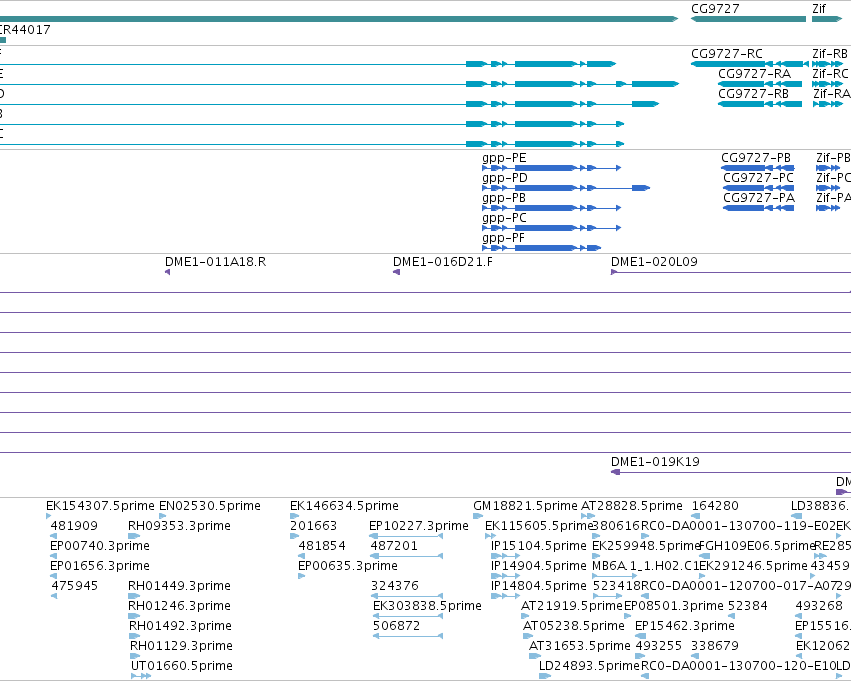Image resolution: width=851 pixels, height=681 pixels.
Task: Open the IP14804.5prime EST label
Action: coord(539,587)
